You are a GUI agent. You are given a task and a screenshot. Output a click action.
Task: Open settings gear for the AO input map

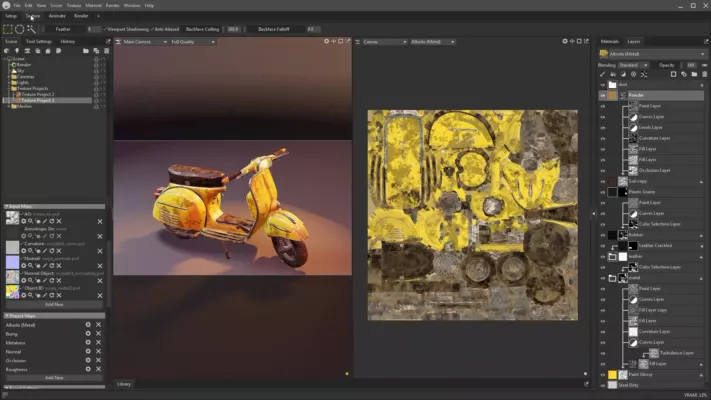point(24,221)
